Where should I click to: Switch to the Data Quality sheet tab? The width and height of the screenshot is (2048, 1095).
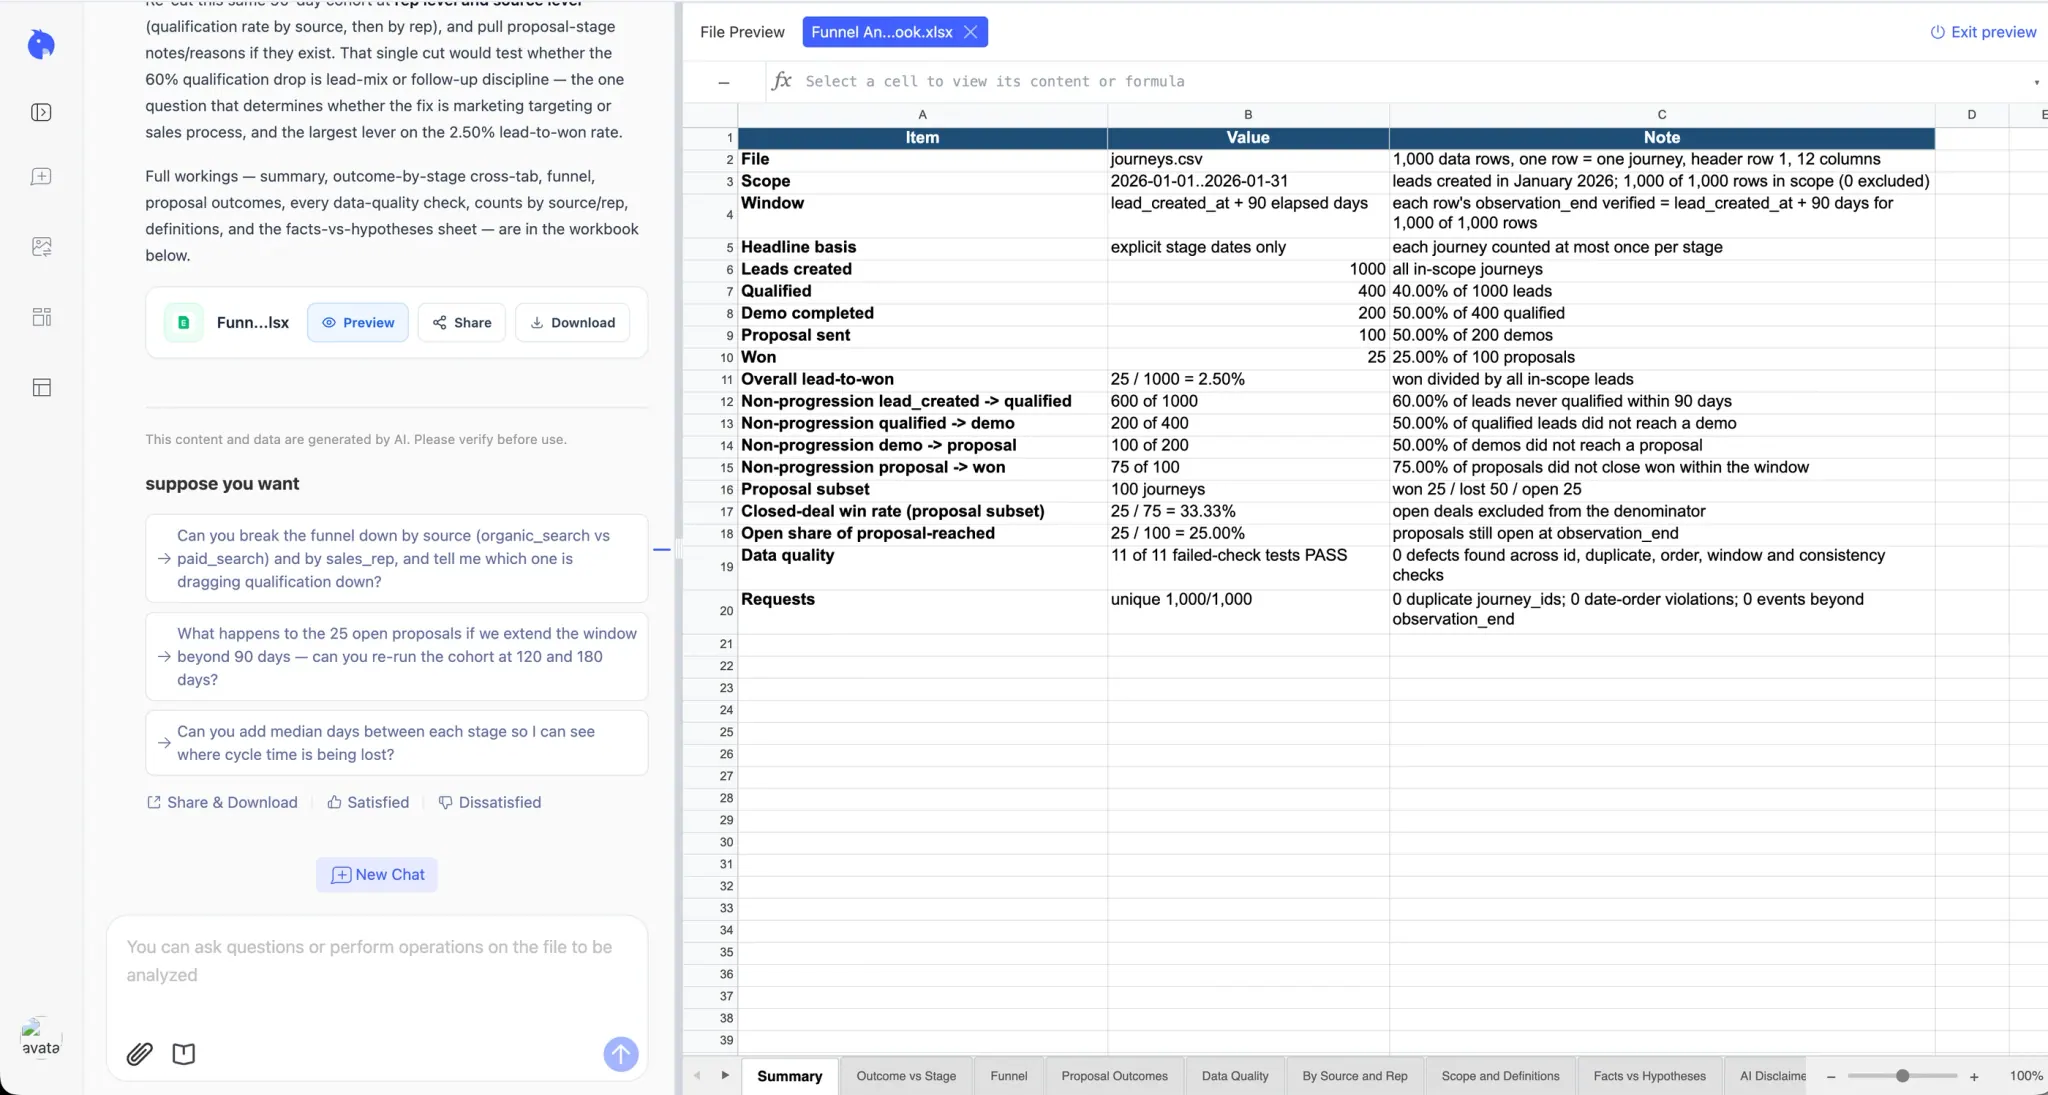point(1235,1076)
